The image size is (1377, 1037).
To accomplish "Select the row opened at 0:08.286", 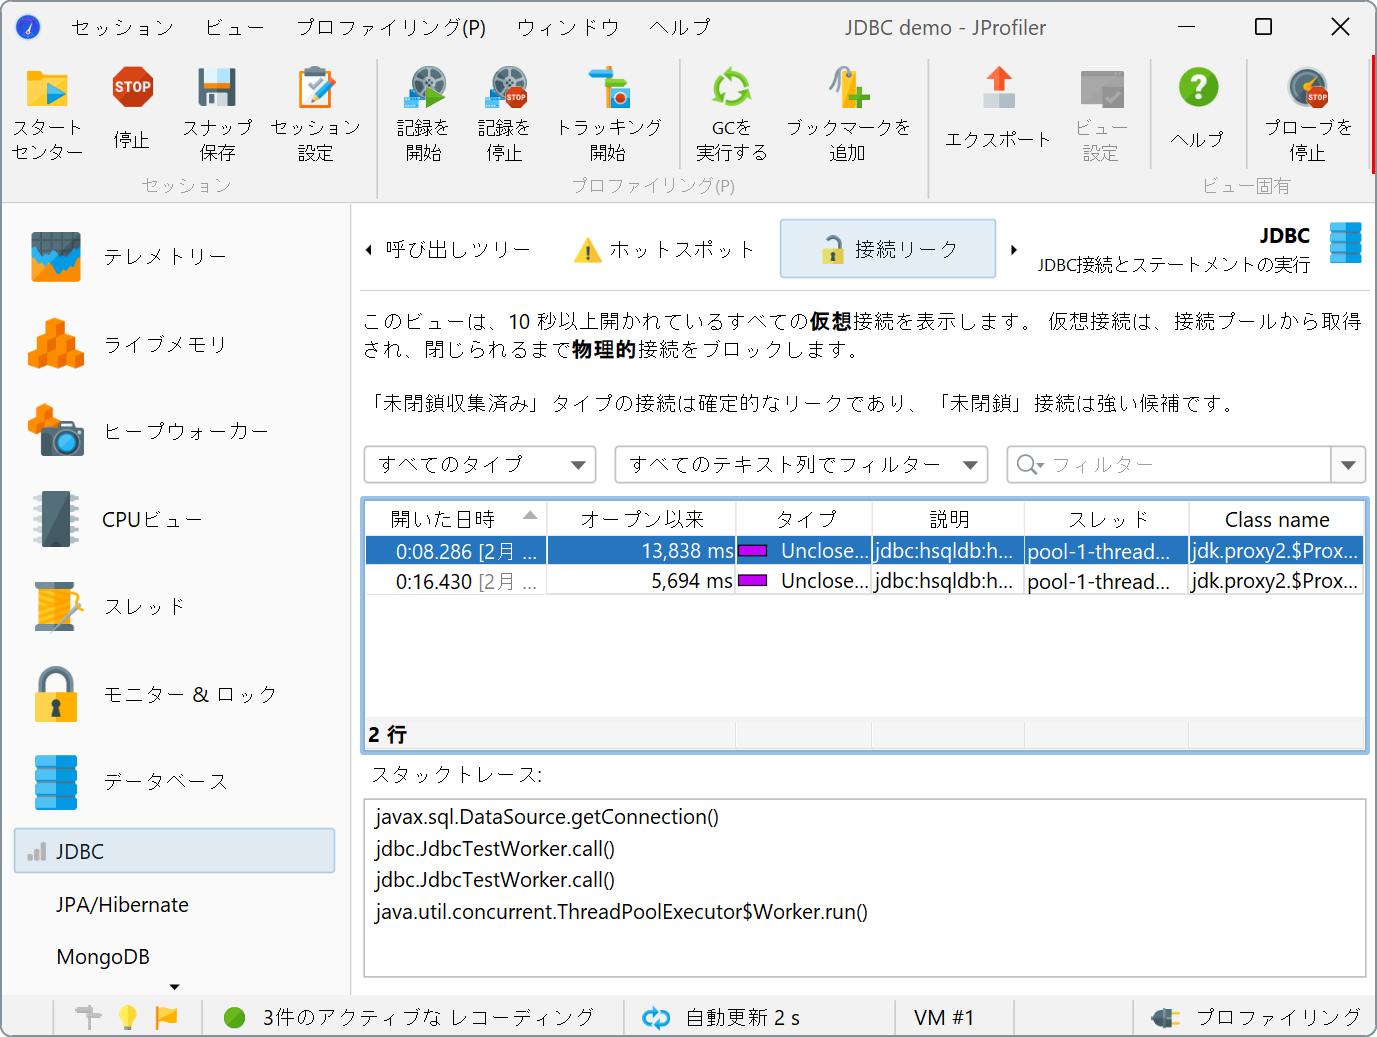I will [864, 551].
